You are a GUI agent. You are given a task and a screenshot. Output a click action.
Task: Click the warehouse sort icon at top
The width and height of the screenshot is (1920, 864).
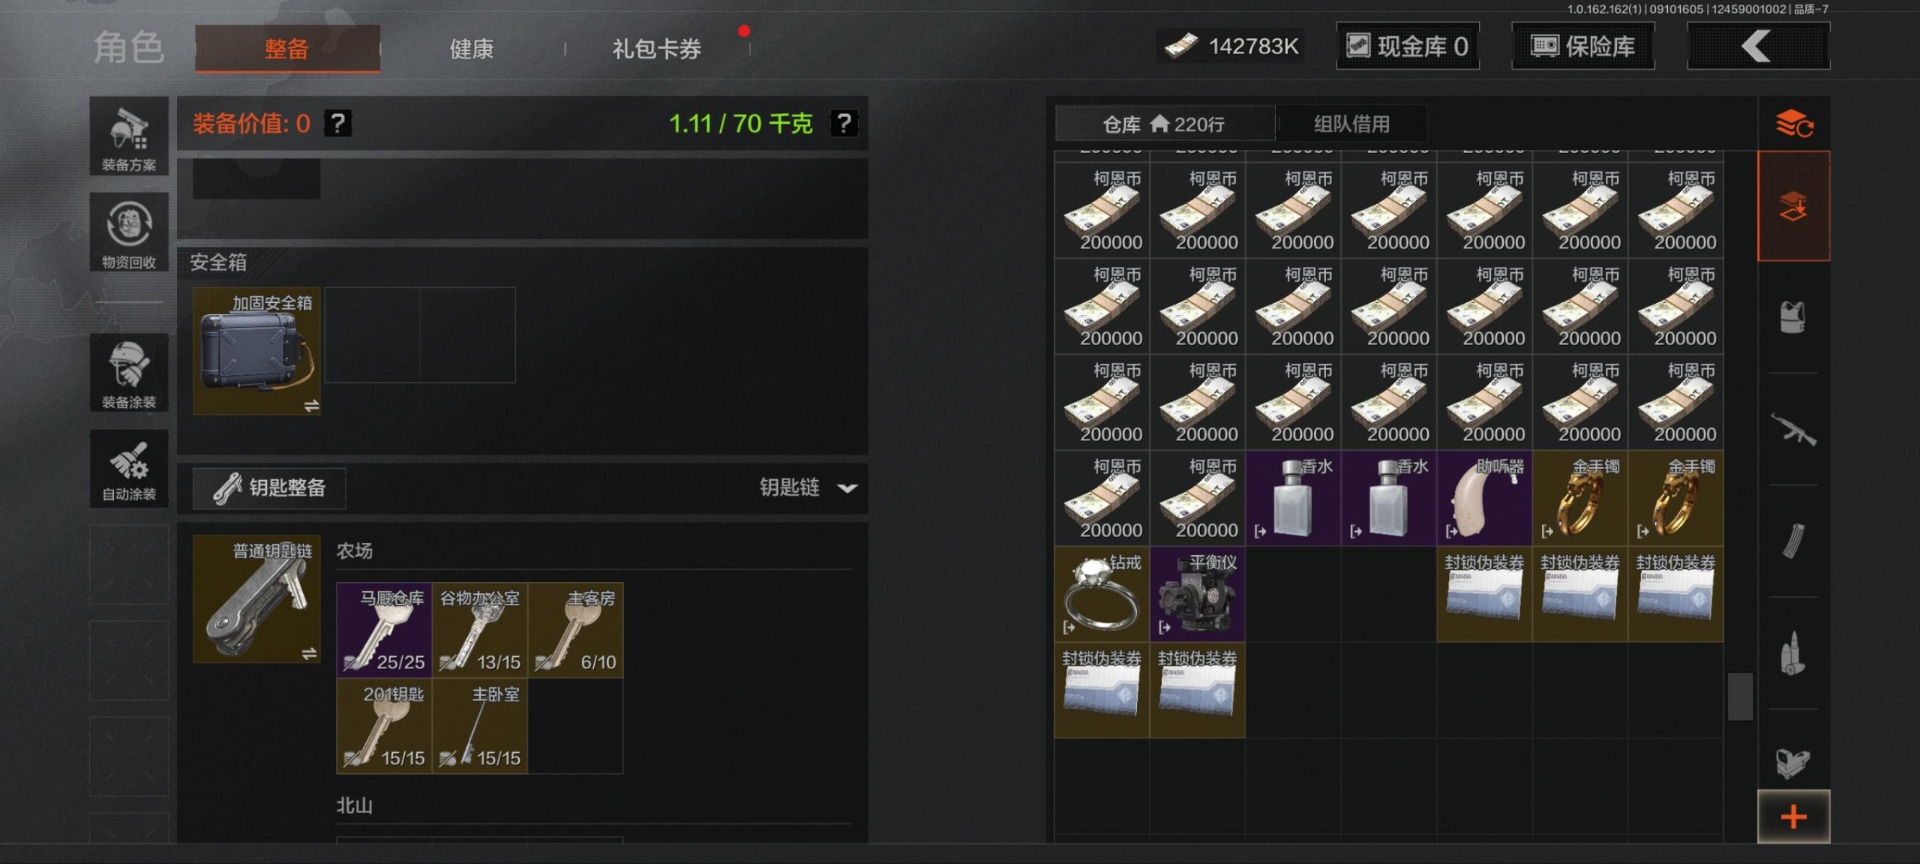(1794, 124)
